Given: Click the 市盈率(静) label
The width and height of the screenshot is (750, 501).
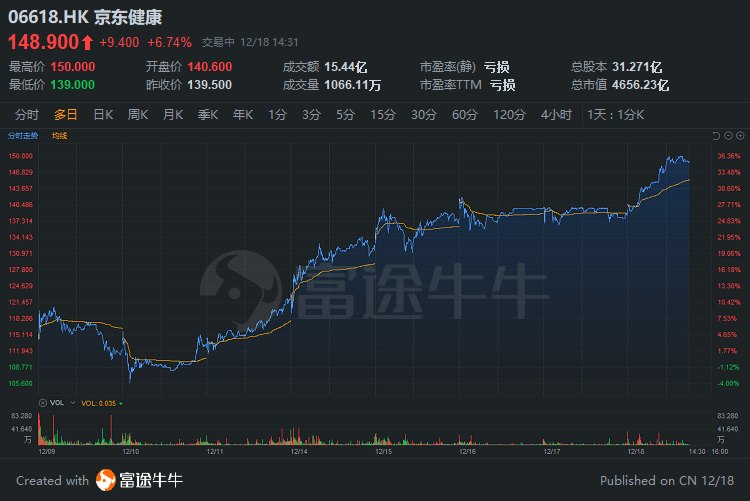Looking at the screenshot, I should point(447,67).
